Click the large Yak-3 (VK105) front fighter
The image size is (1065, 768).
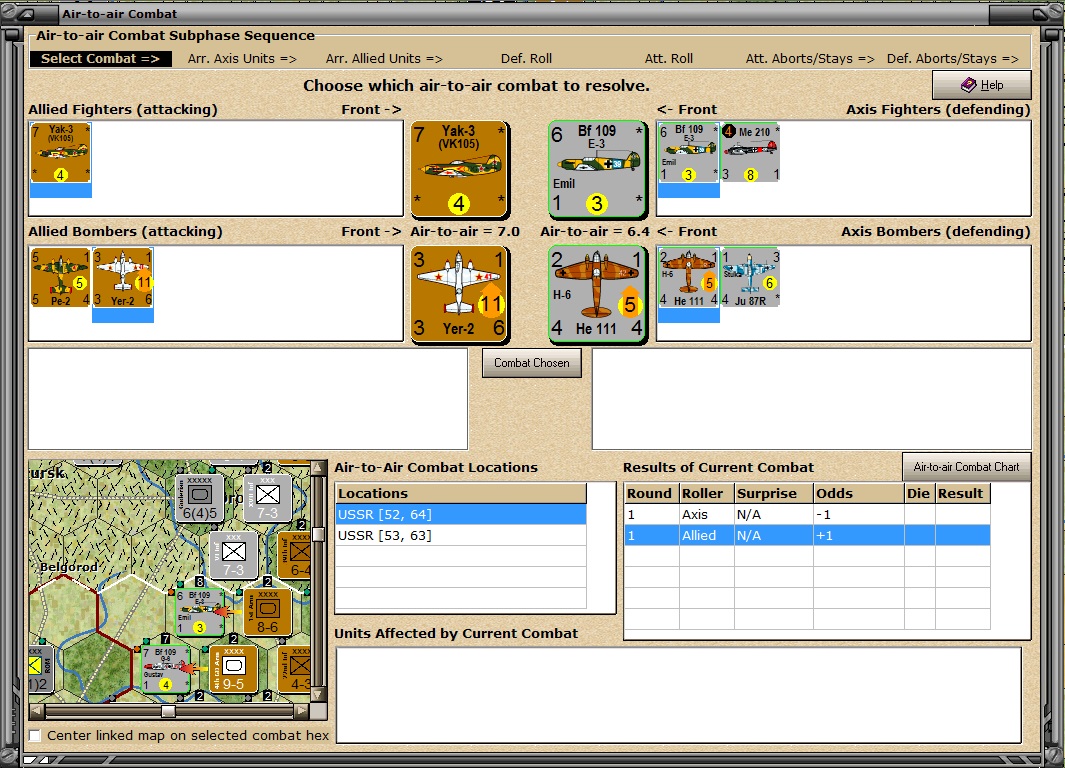459,169
